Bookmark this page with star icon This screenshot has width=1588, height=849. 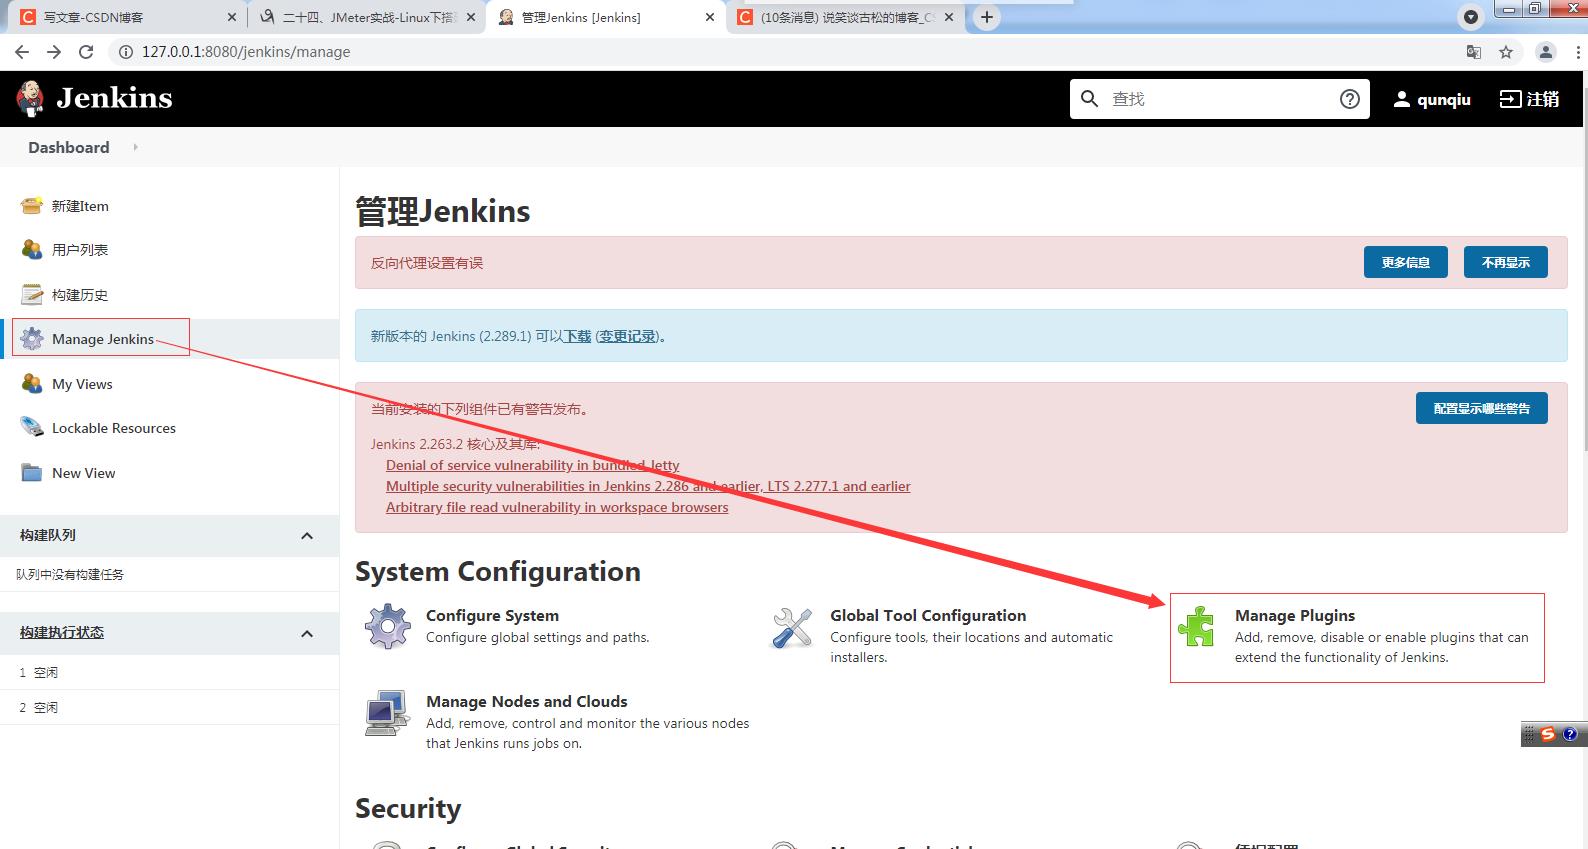click(1506, 52)
